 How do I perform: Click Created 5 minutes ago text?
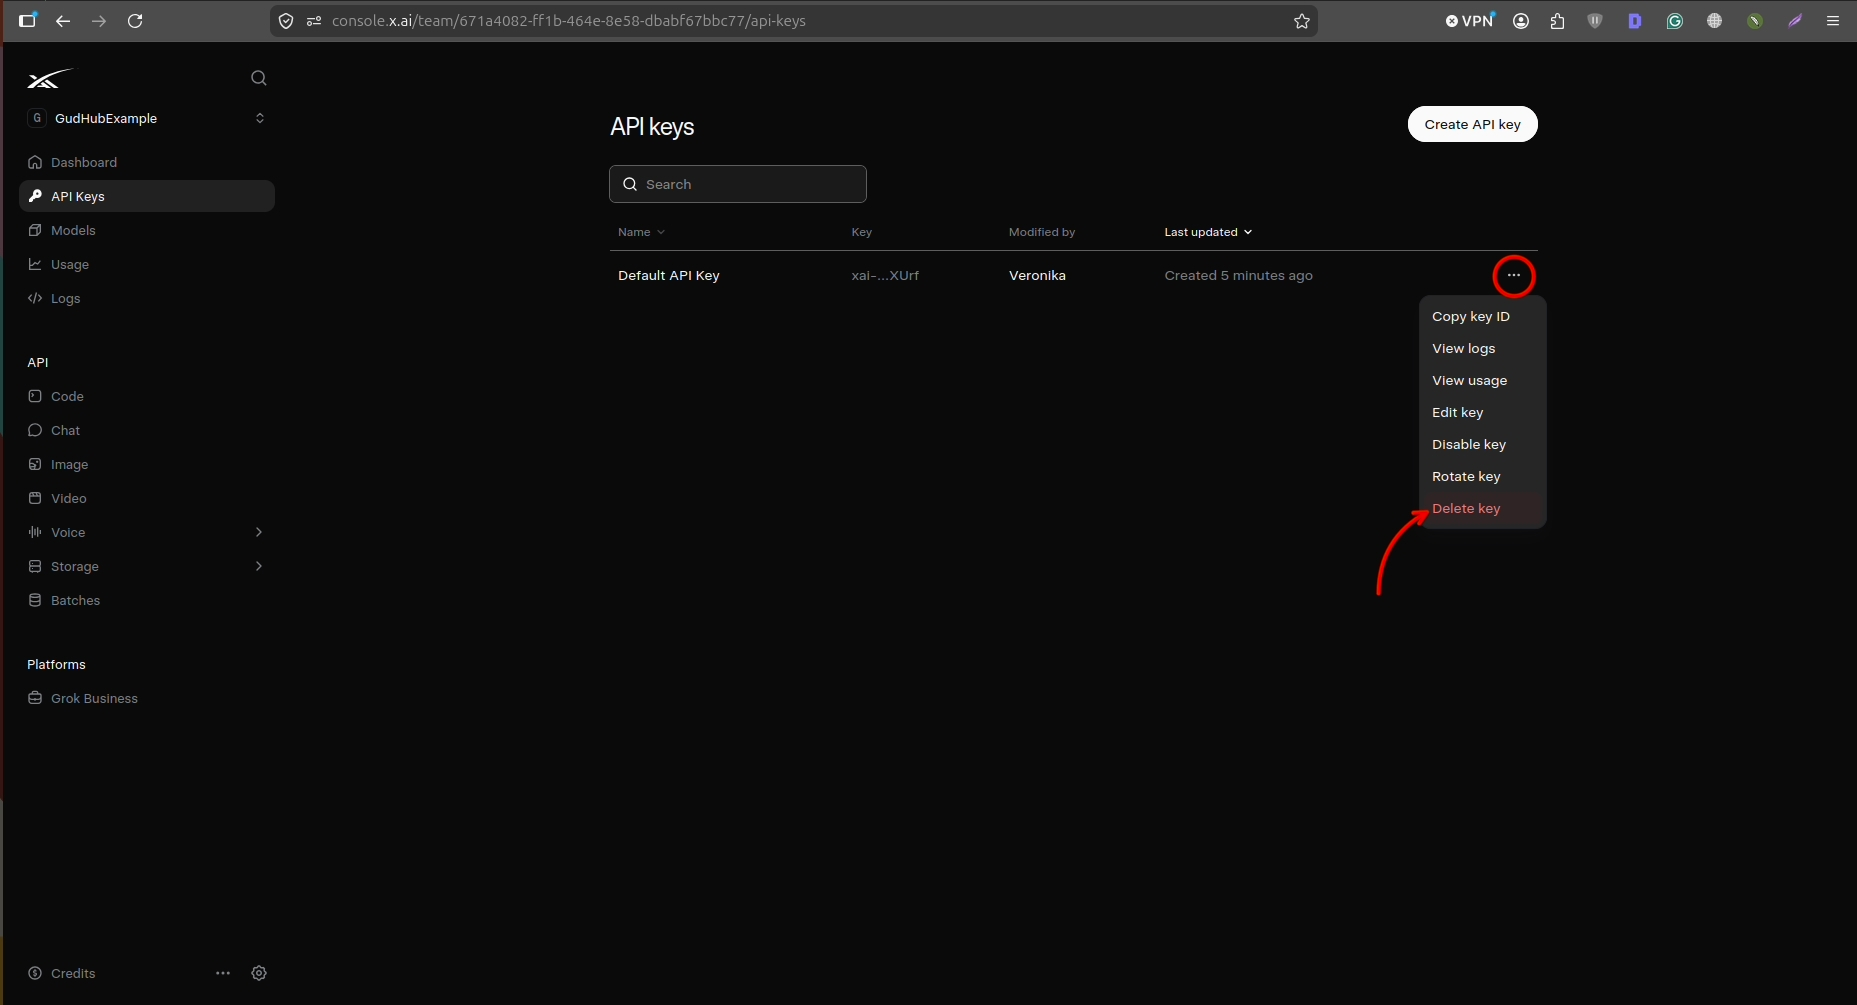(x=1238, y=275)
